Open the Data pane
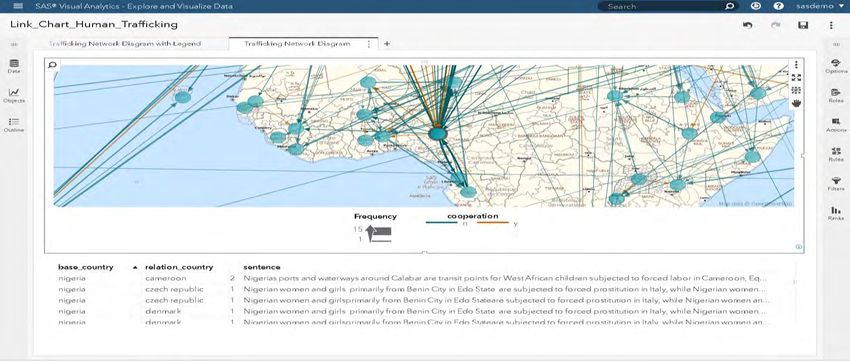Image resolution: width=850 pixels, height=361 pixels. point(14,67)
